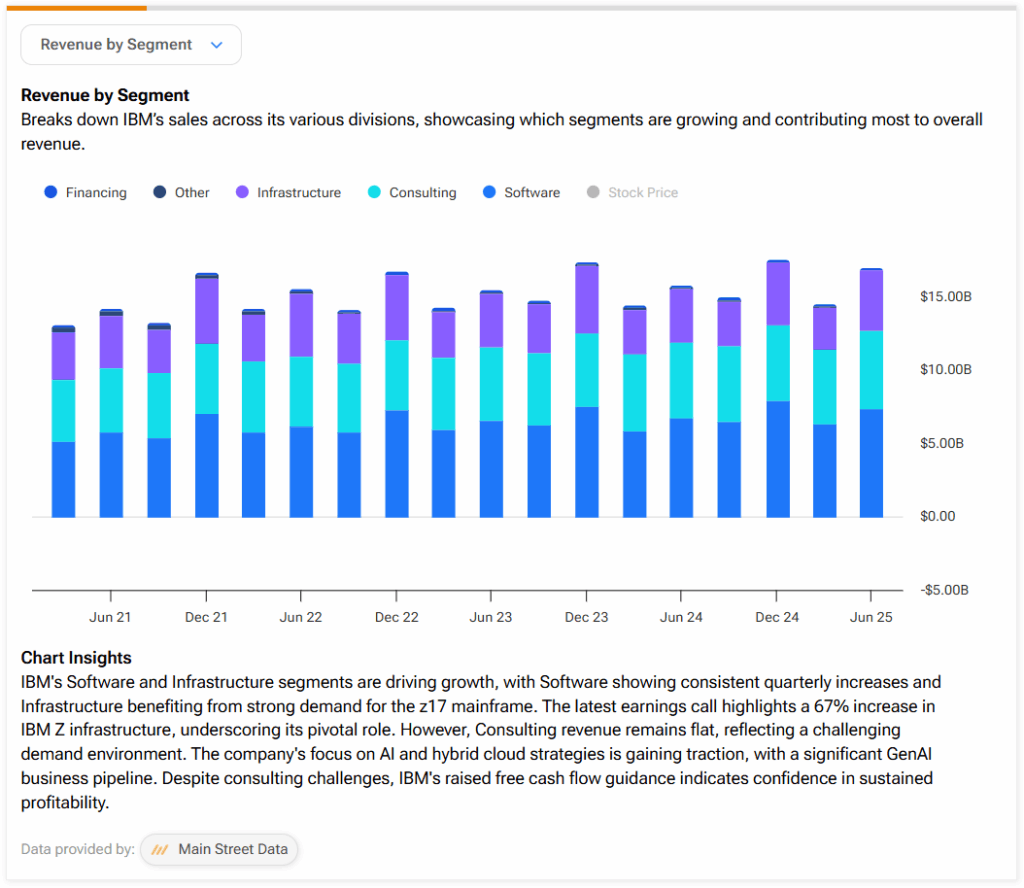Click the Jun 23 x-axis label
Viewport: 1024px width, 888px height.
coord(491,618)
